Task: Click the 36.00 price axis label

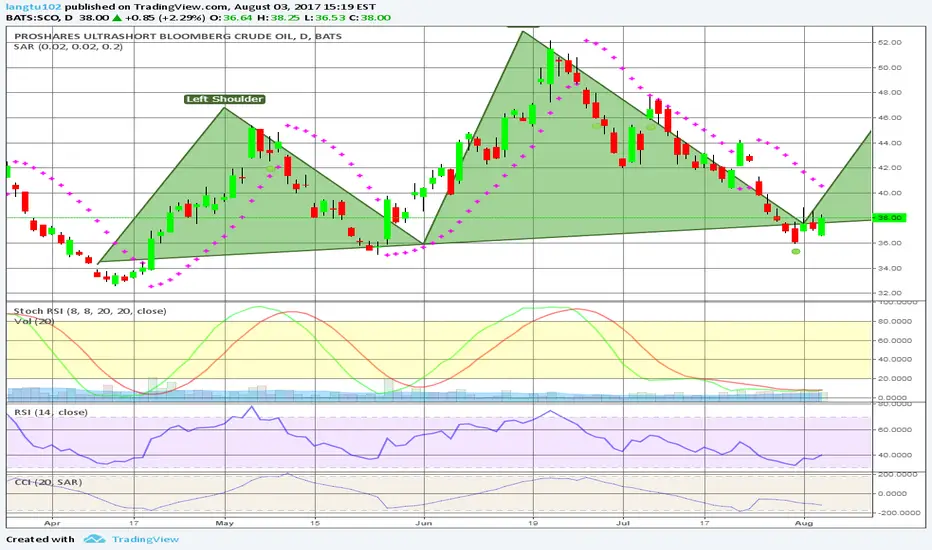Action: pos(890,243)
